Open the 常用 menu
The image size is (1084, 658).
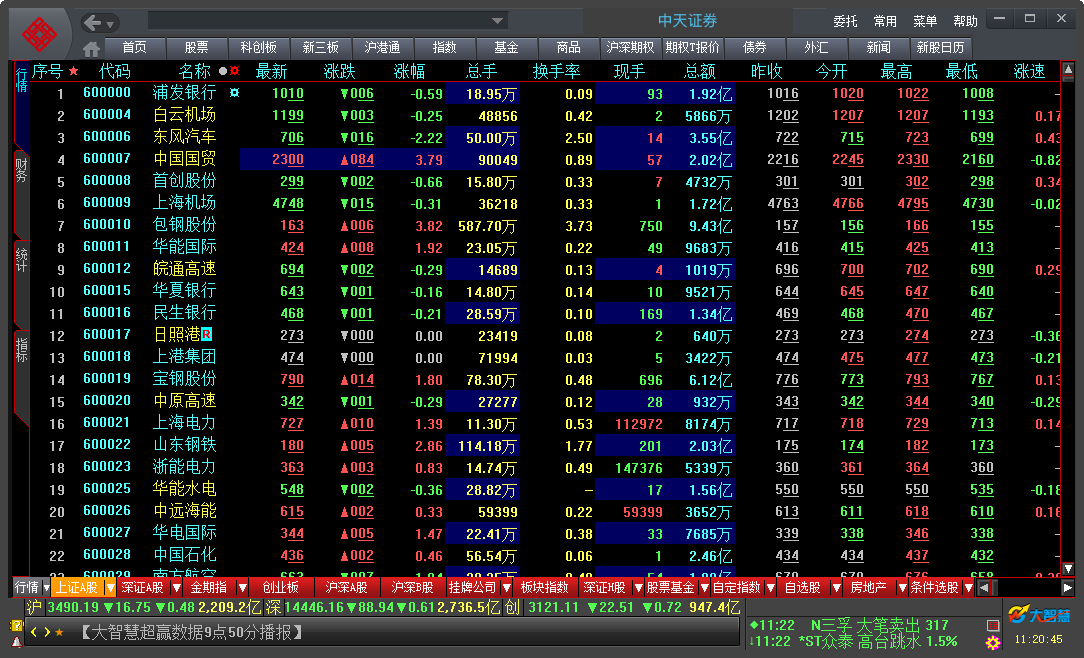click(886, 21)
